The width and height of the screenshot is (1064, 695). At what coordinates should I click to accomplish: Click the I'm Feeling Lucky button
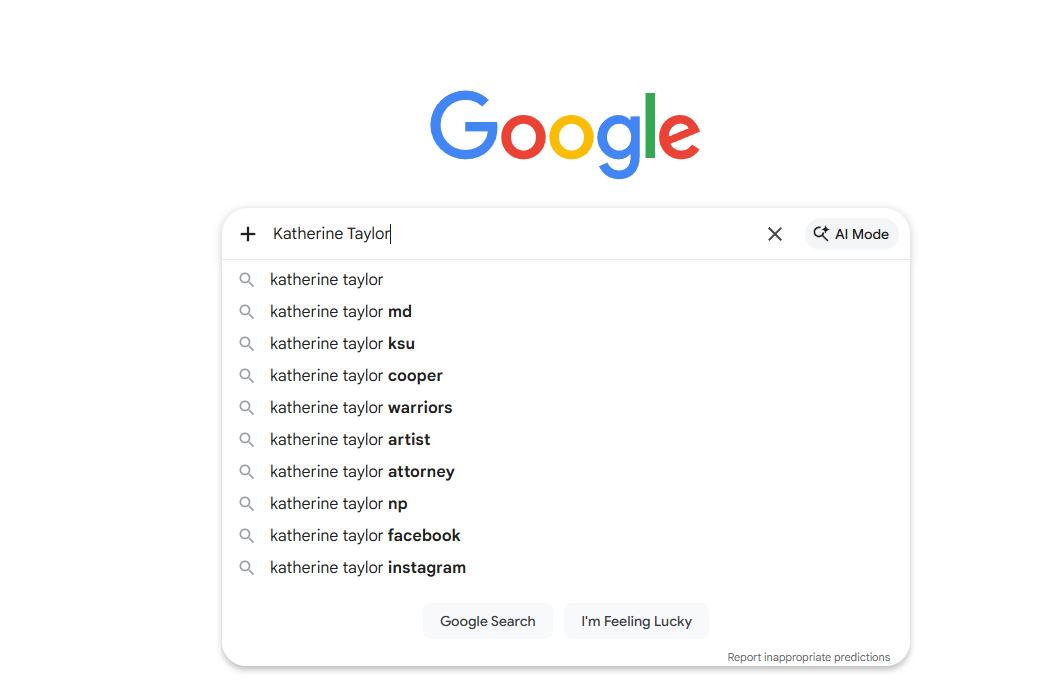tap(636, 621)
